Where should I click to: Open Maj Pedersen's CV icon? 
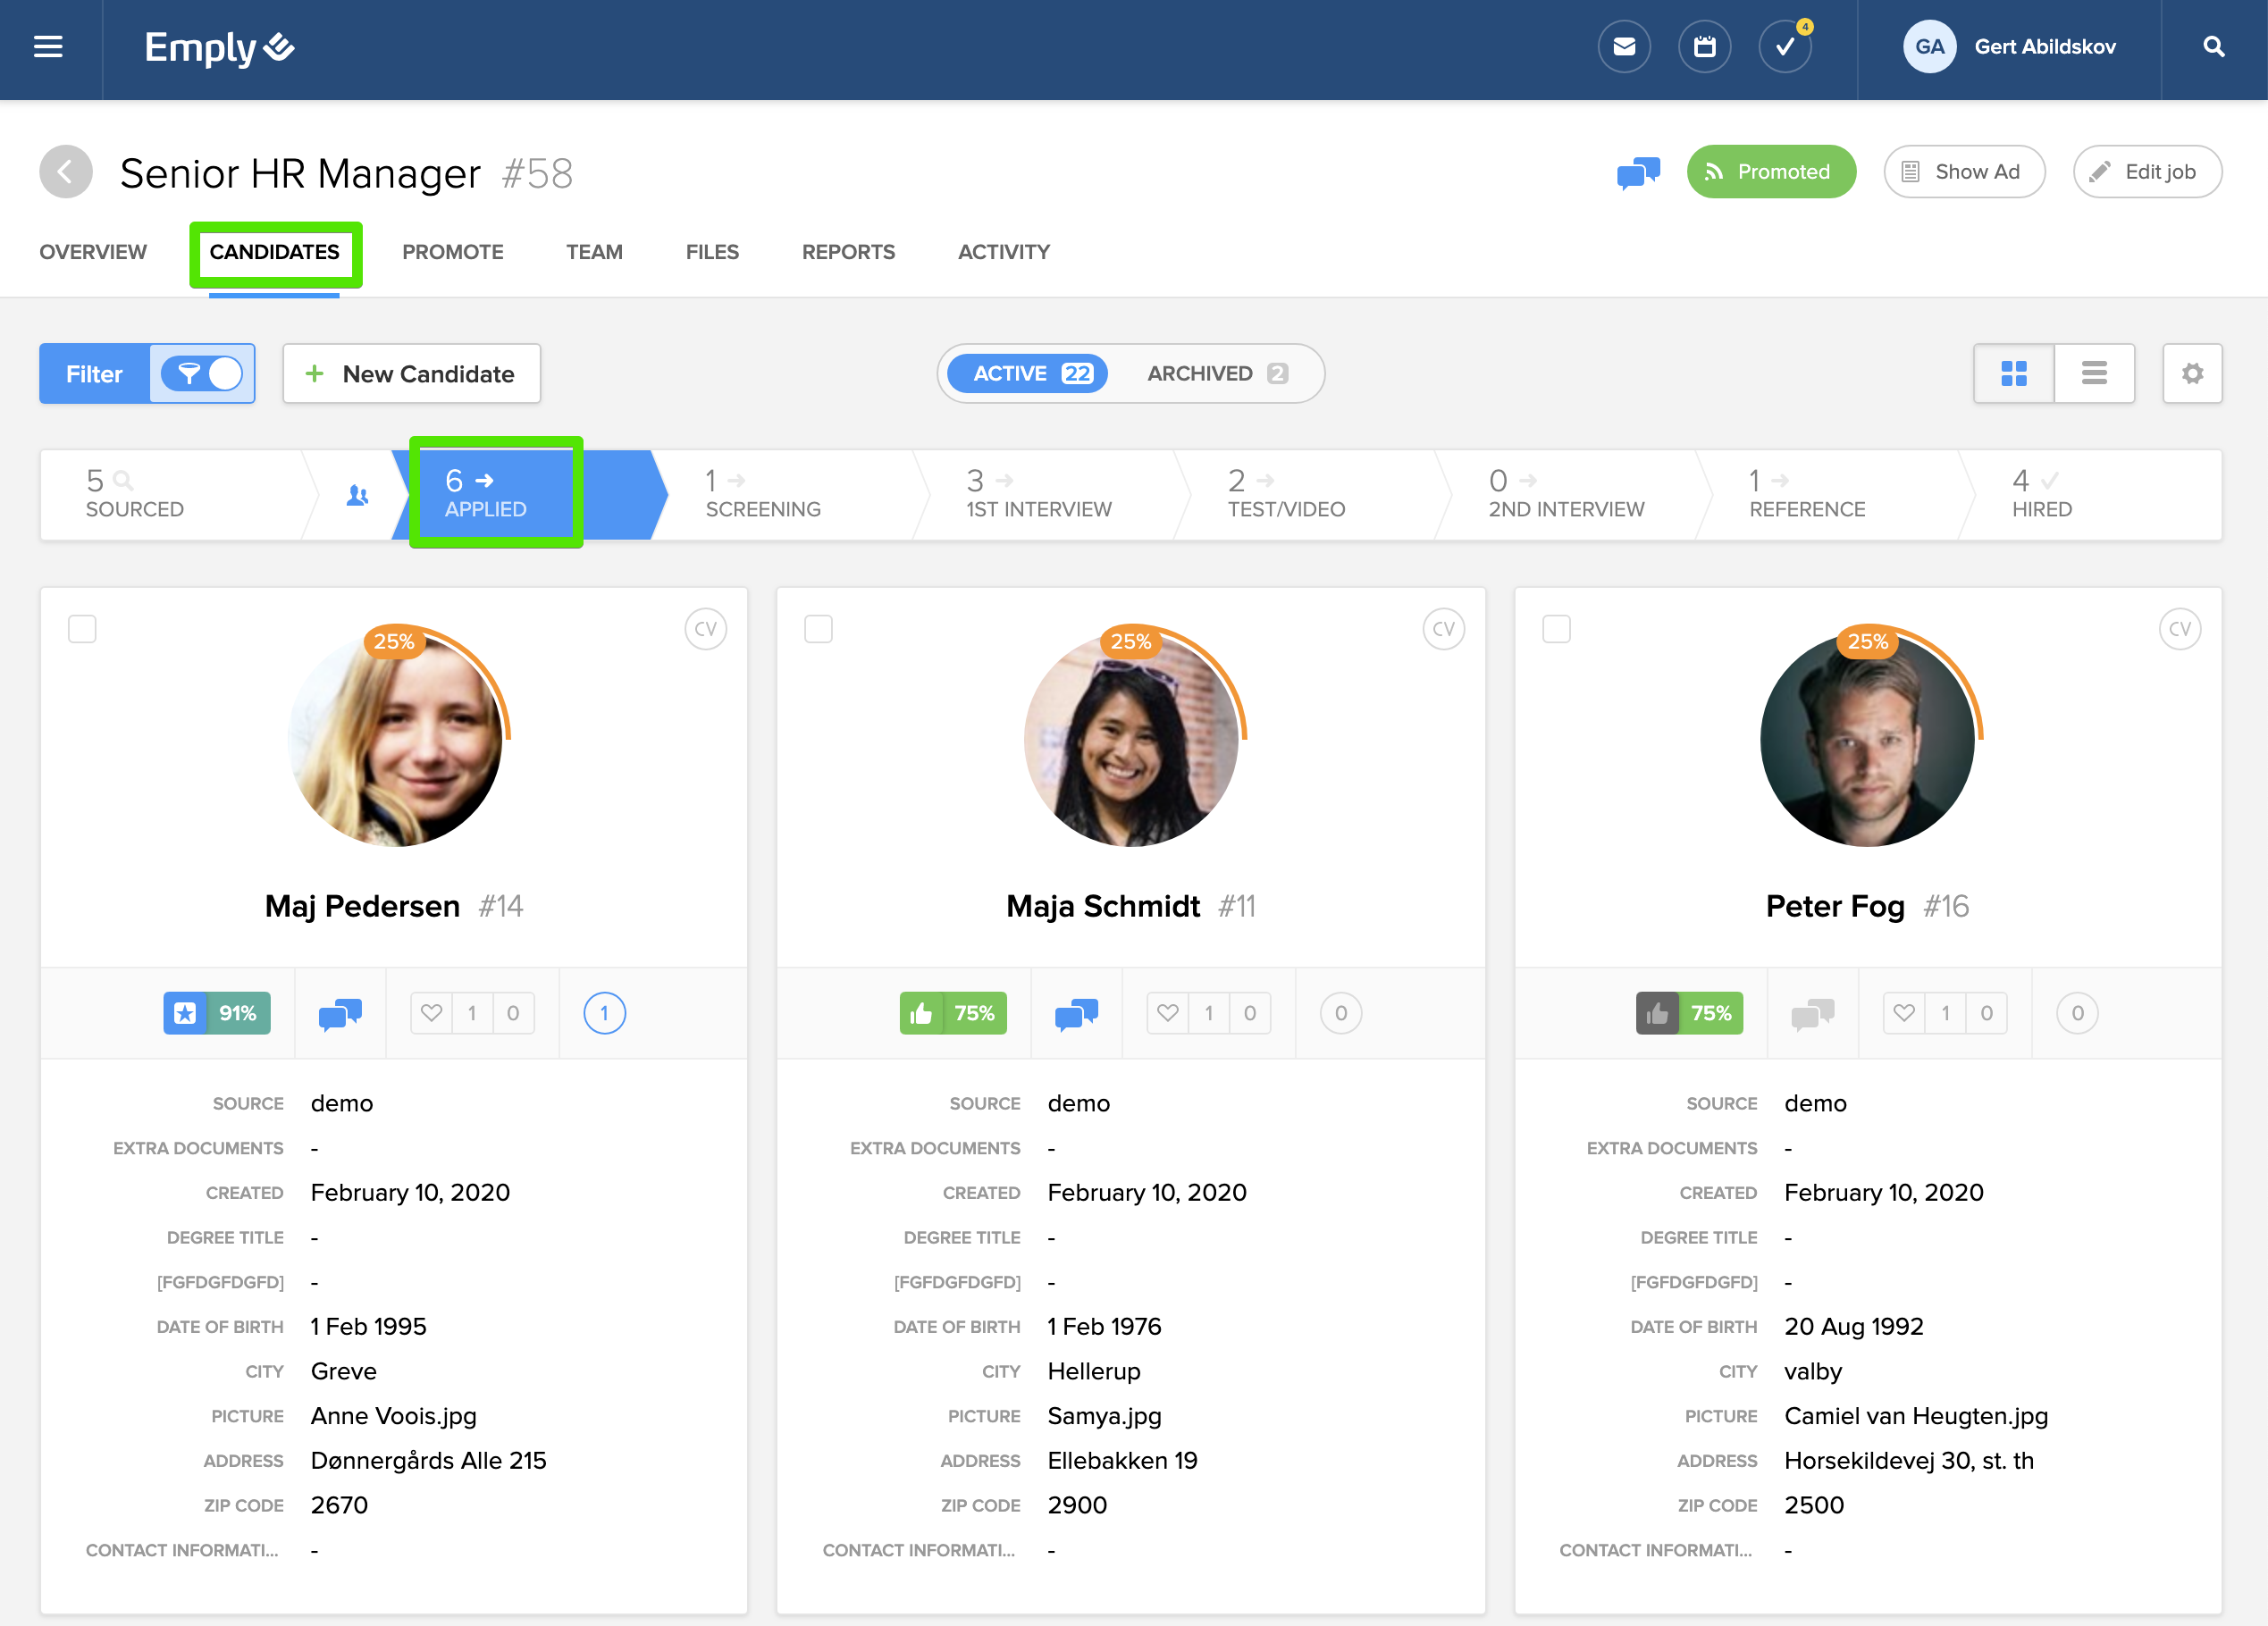705,629
